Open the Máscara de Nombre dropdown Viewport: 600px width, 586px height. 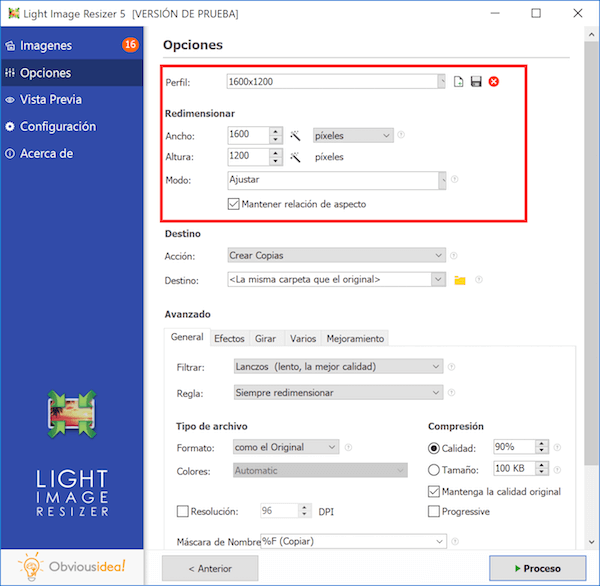[439, 542]
